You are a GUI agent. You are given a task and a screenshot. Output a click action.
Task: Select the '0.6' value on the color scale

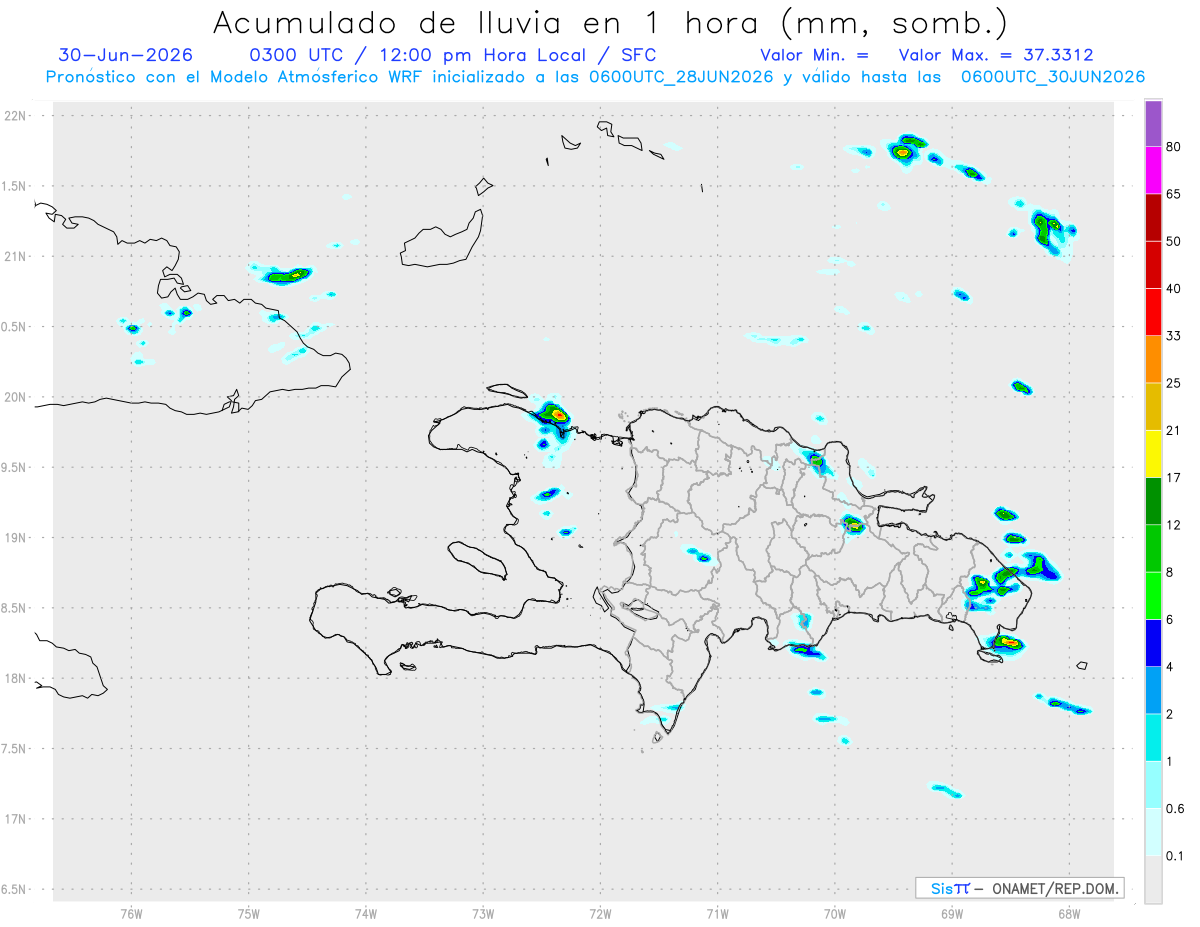[1176, 809]
